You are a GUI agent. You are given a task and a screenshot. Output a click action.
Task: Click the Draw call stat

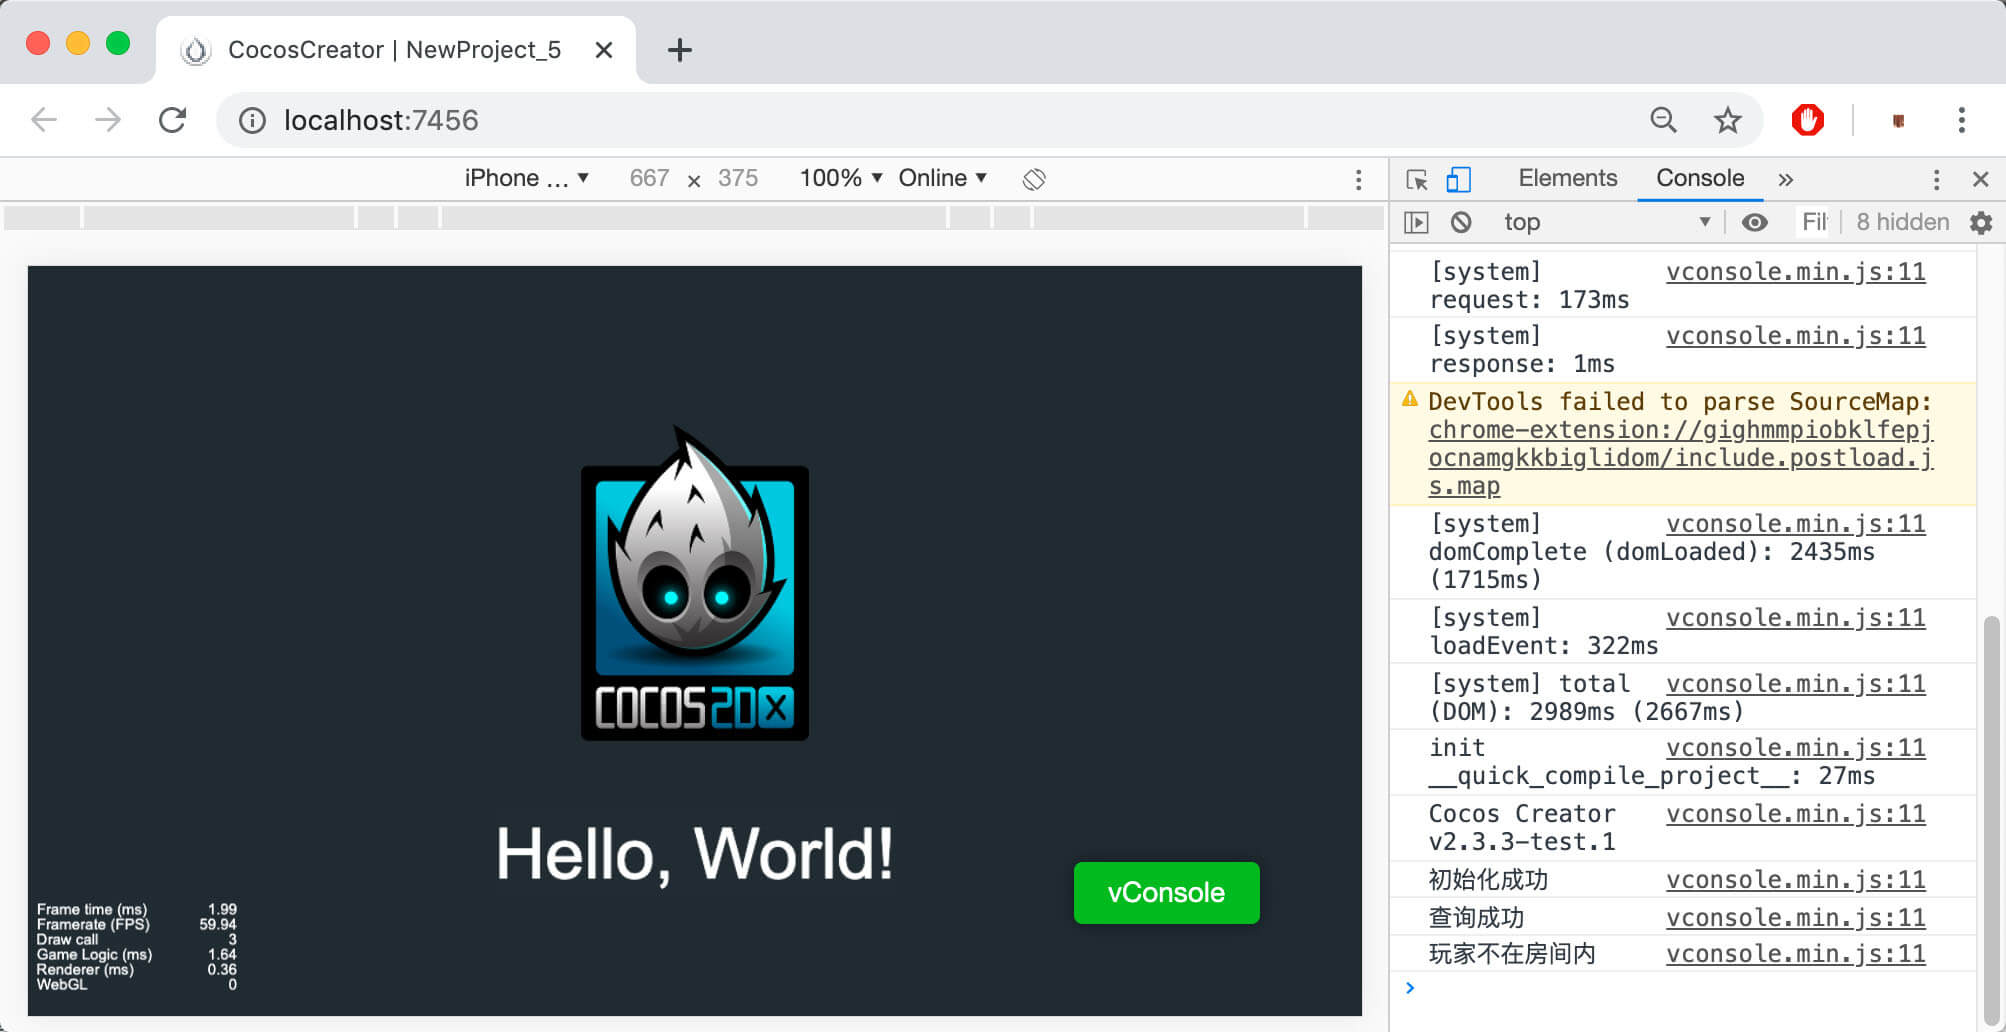136,939
